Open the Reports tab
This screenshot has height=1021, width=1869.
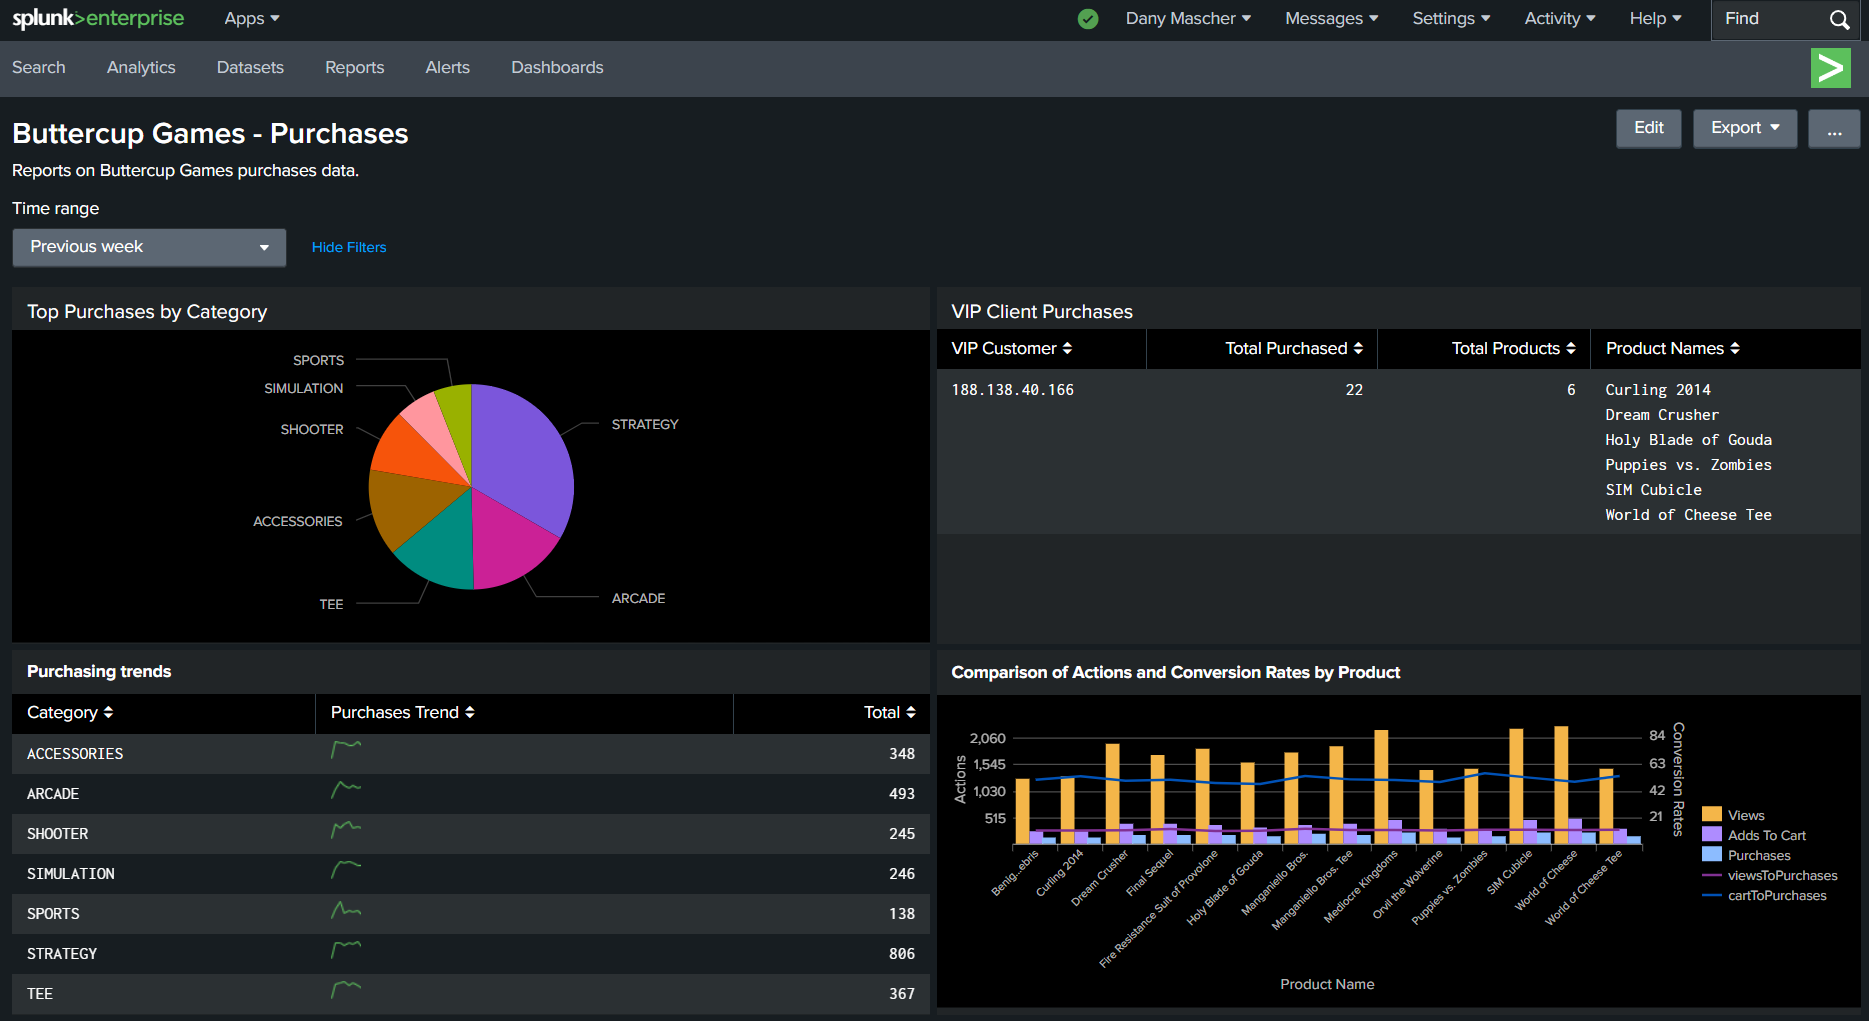[x=354, y=67]
